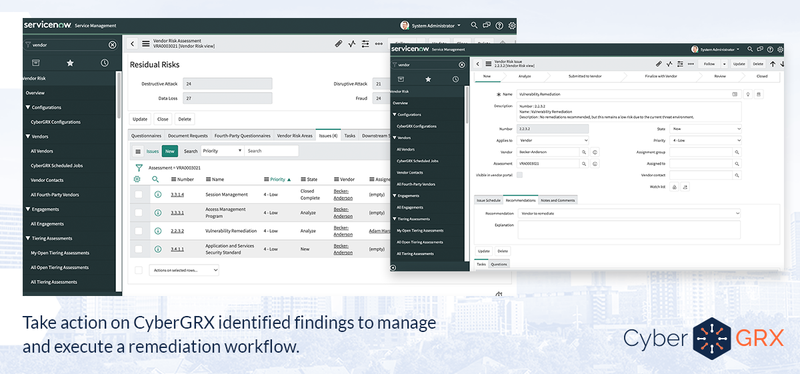800x374 pixels.
Task: Click the green New button in Issues list
Action: tap(170, 151)
